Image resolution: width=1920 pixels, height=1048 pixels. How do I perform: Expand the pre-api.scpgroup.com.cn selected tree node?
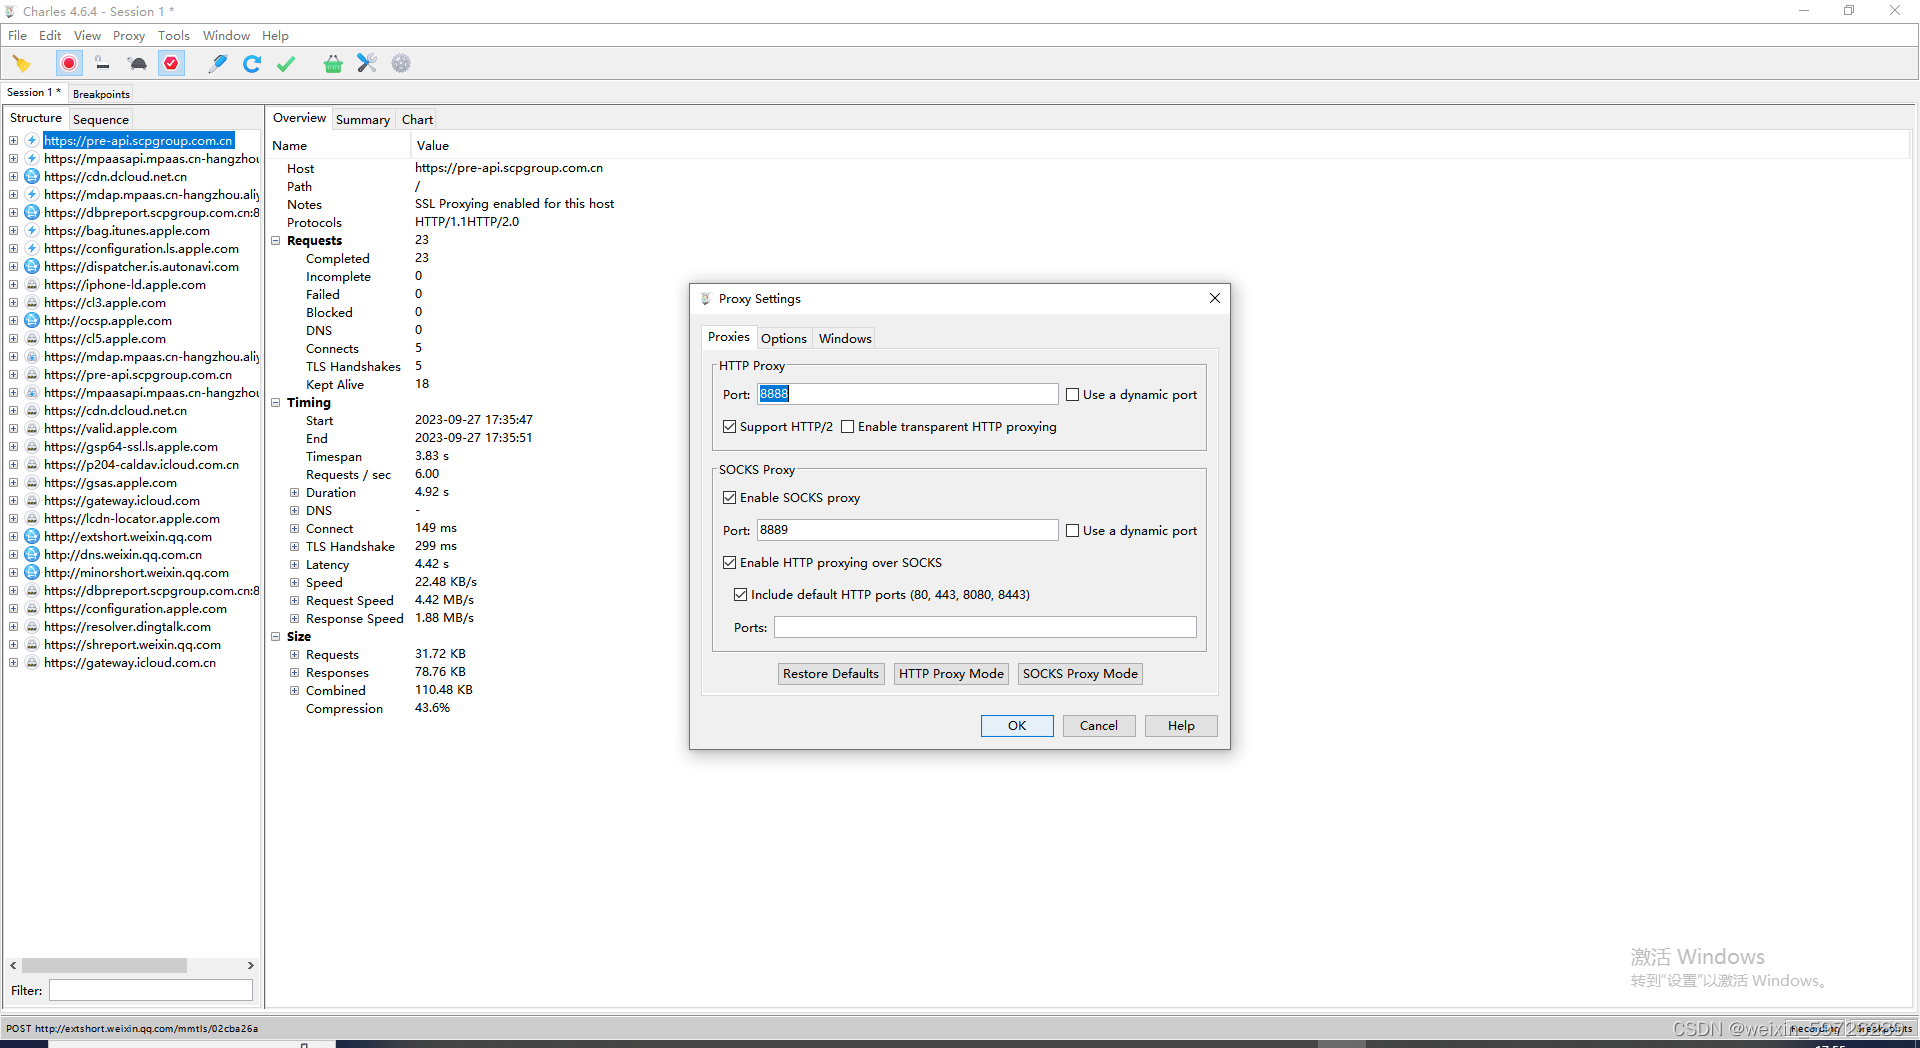14,141
